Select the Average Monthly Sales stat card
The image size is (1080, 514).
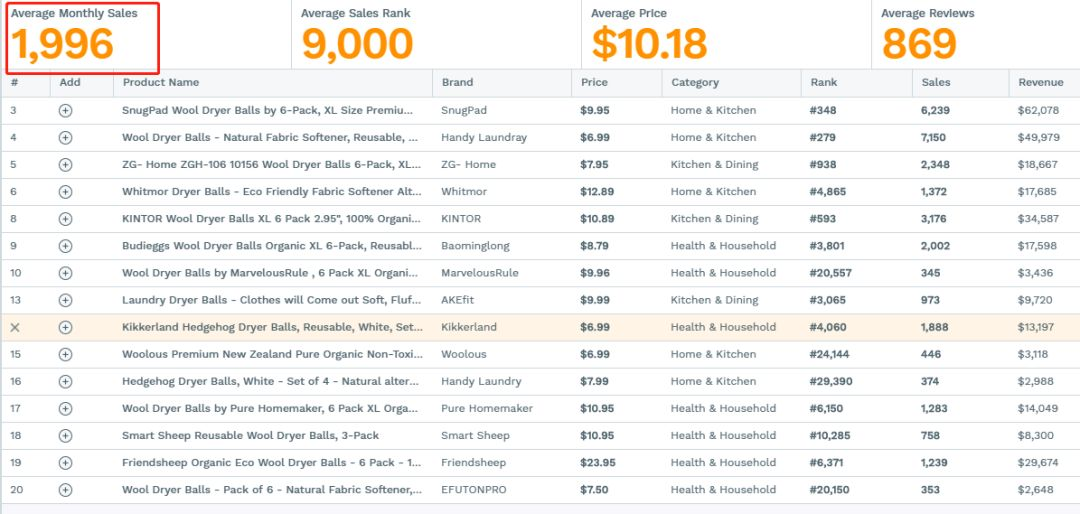coord(83,38)
